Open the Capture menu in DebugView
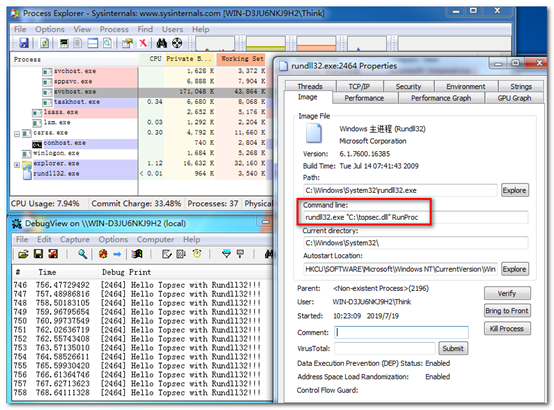Viewport: 554px width, 410px height. click(75, 239)
